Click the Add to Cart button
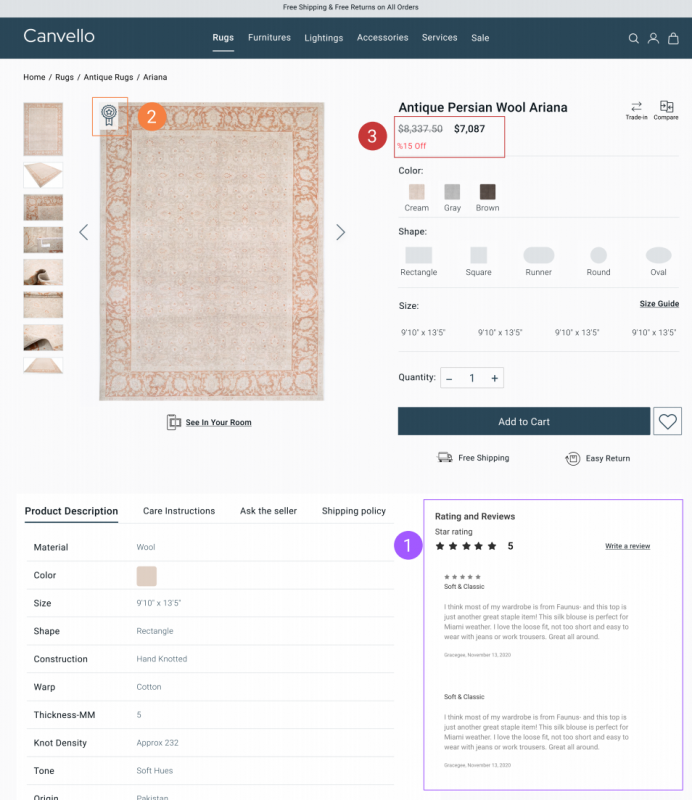 pos(524,422)
